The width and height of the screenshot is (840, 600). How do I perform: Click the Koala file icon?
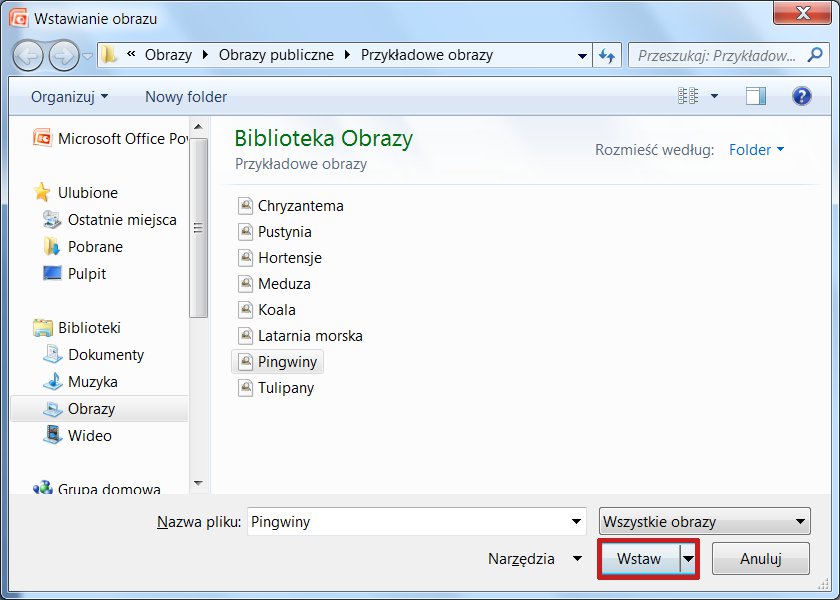[x=245, y=310]
